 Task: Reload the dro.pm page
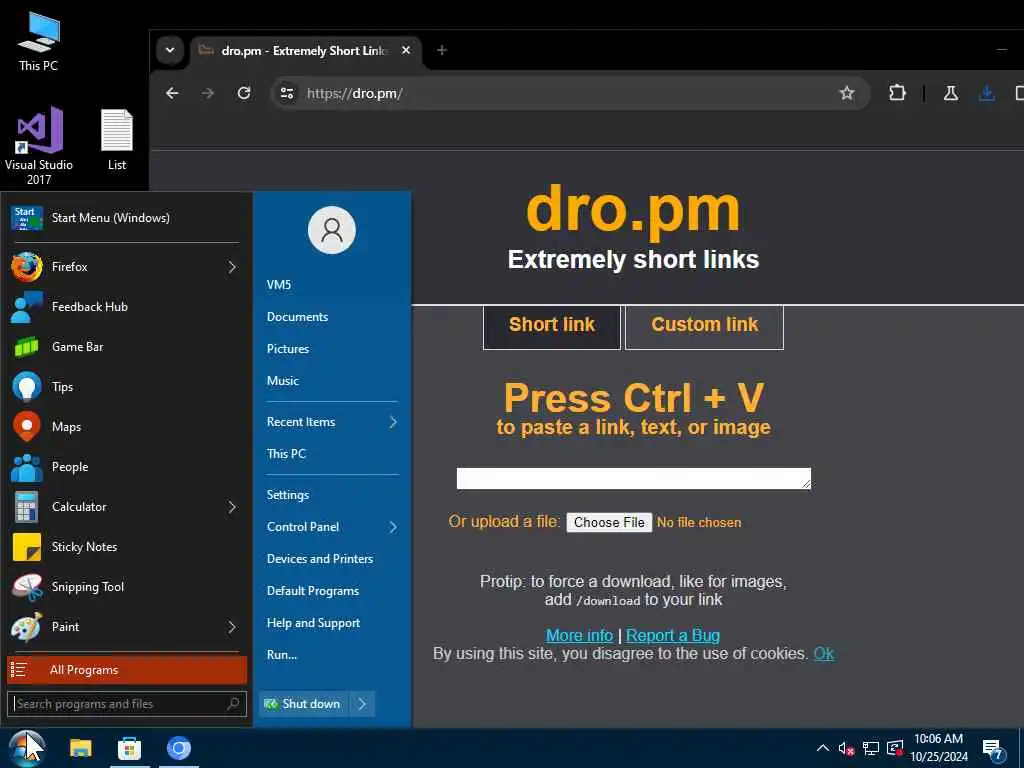tap(244, 93)
